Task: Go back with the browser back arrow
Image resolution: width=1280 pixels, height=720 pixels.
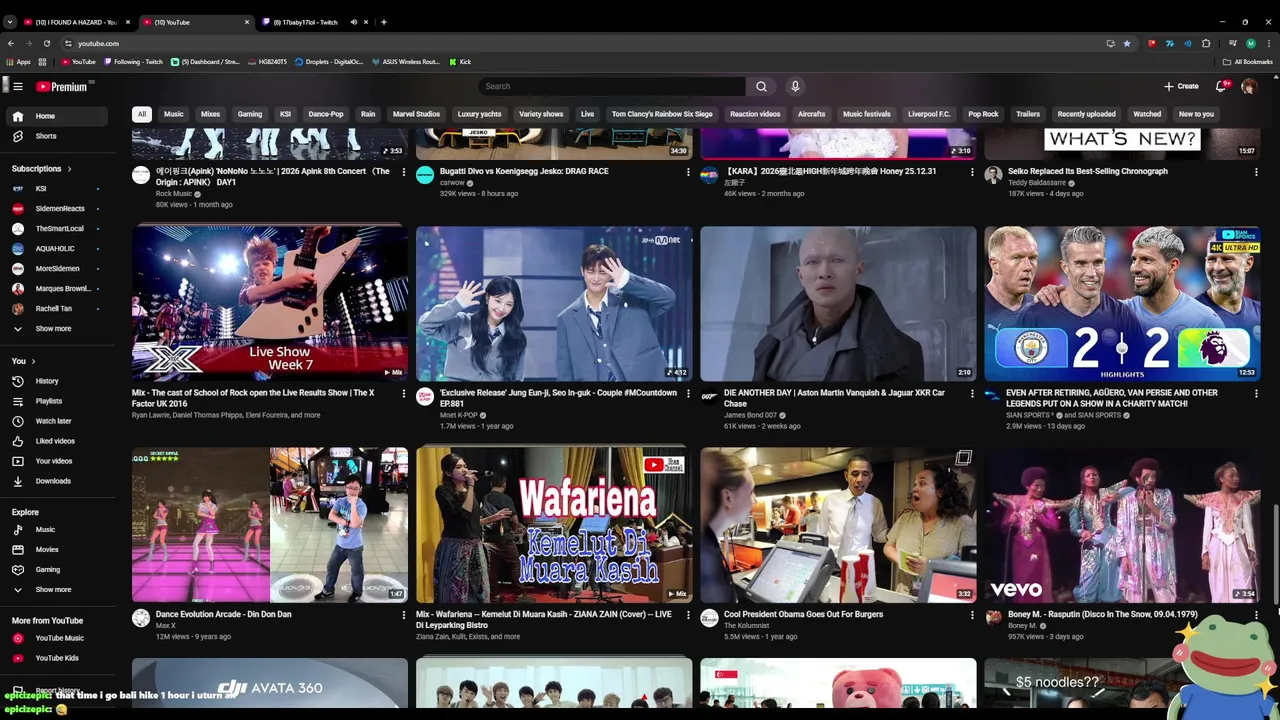Action: tap(11, 43)
